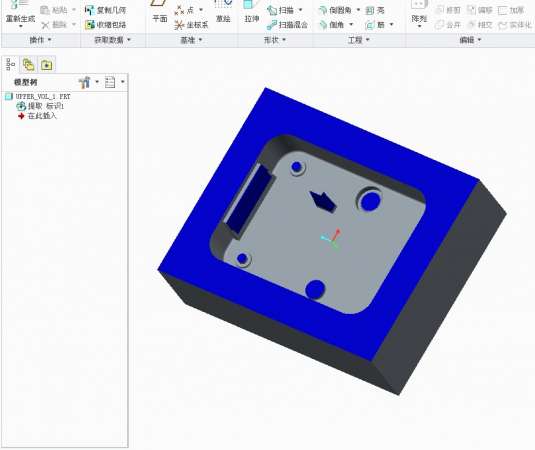Open the model tree settings dropdown
The height and width of the screenshot is (450, 535).
[x=88, y=82]
